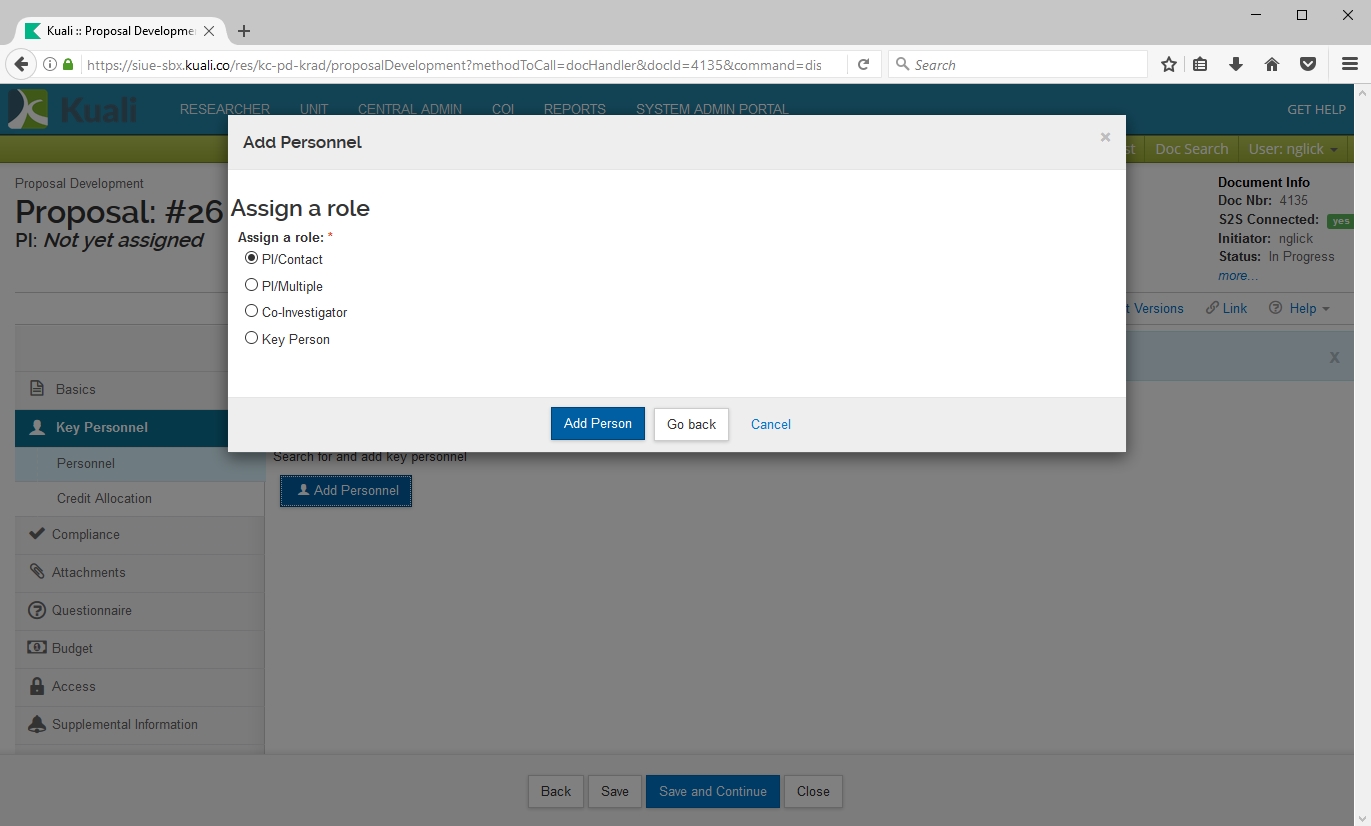This screenshot has height=826, width=1371.
Task: Open the CENTRAL ADMIN menu
Action: 409,109
